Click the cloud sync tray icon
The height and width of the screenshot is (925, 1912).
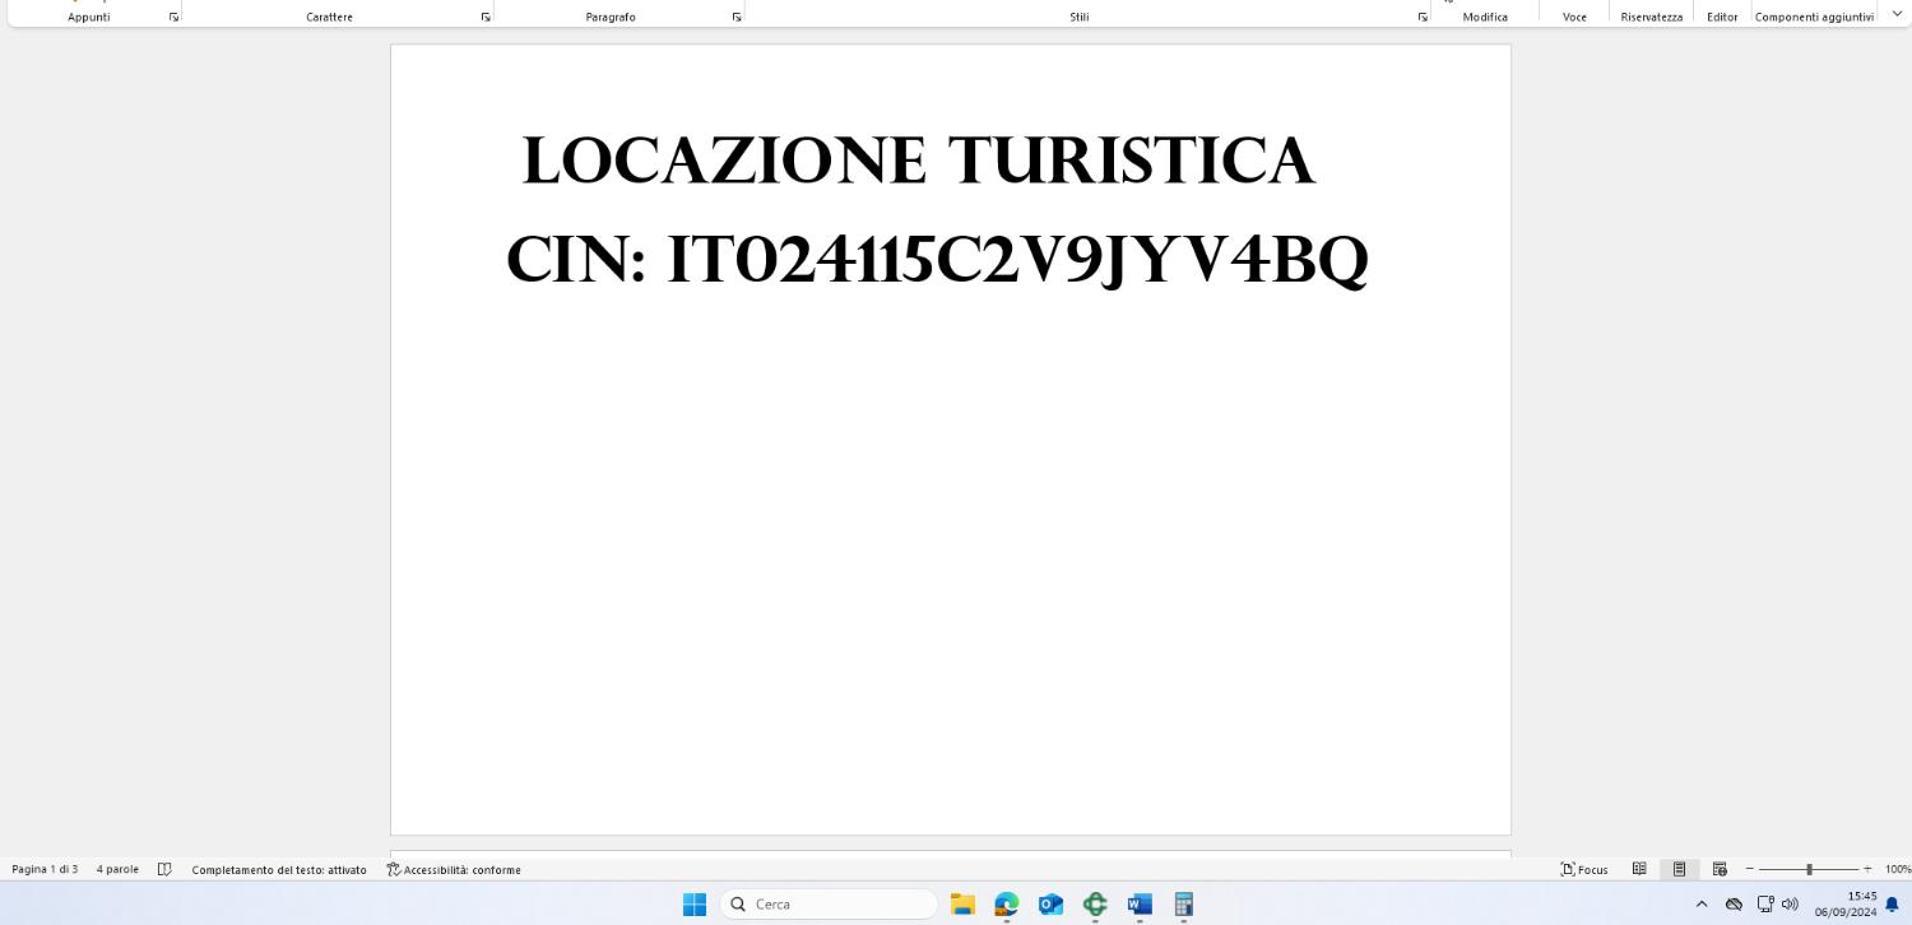[1734, 904]
